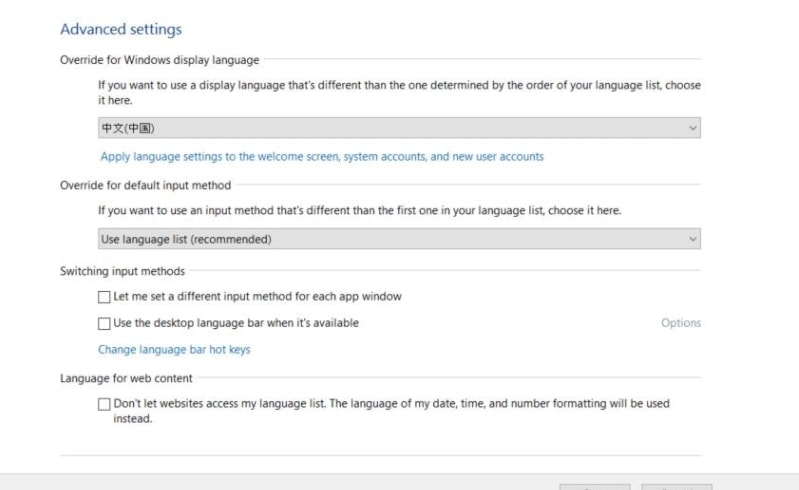799x490 pixels.
Task: Click the Language for web content label
Action: (x=126, y=378)
